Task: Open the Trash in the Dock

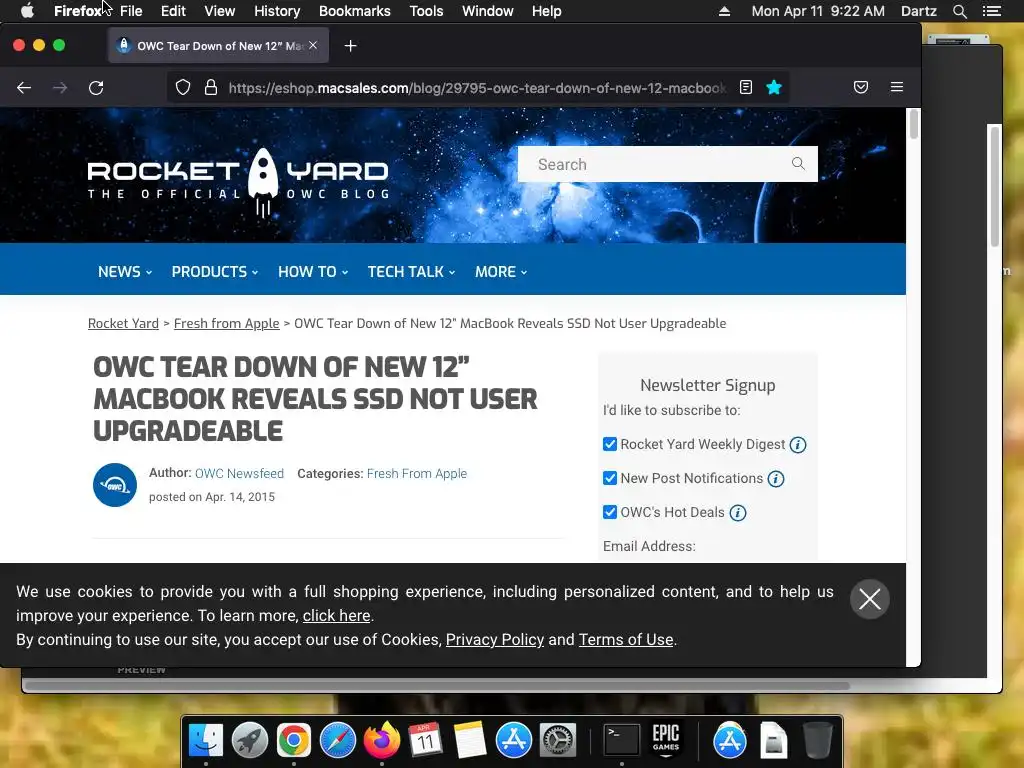Action: 818,740
